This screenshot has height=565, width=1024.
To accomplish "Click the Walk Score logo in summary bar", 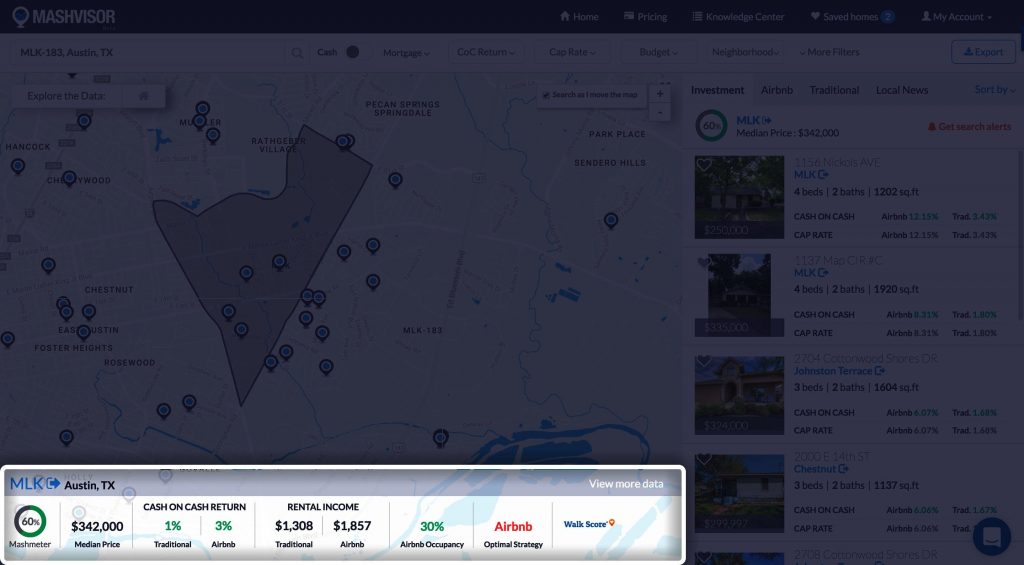I will click(589, 523).
